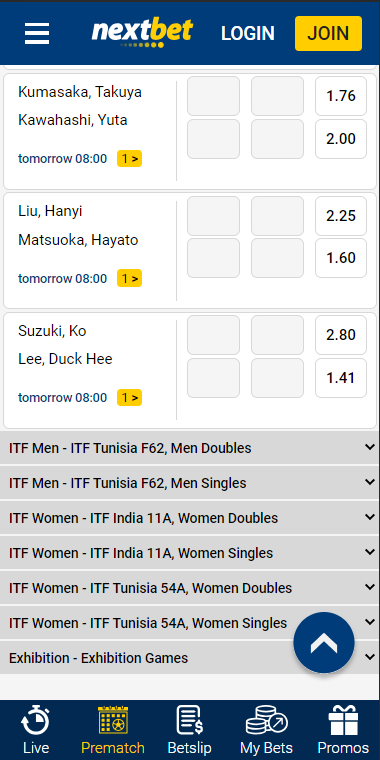Expand ITF India 11A Women Singles

(x=190, y=553)
